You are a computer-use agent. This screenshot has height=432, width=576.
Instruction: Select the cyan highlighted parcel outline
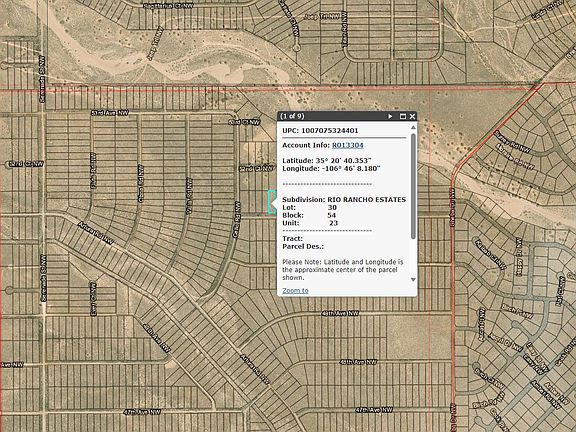271,202
